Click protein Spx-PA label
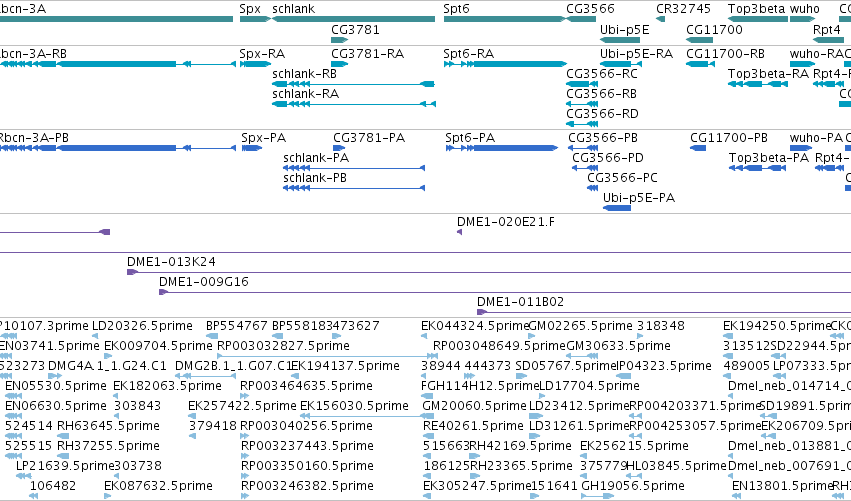The width and height of the screenshot is (851, 501). coord(264,138)
